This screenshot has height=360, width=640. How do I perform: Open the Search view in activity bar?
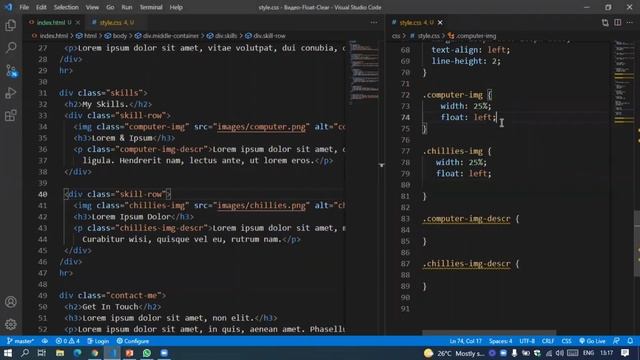pos(11,48)
